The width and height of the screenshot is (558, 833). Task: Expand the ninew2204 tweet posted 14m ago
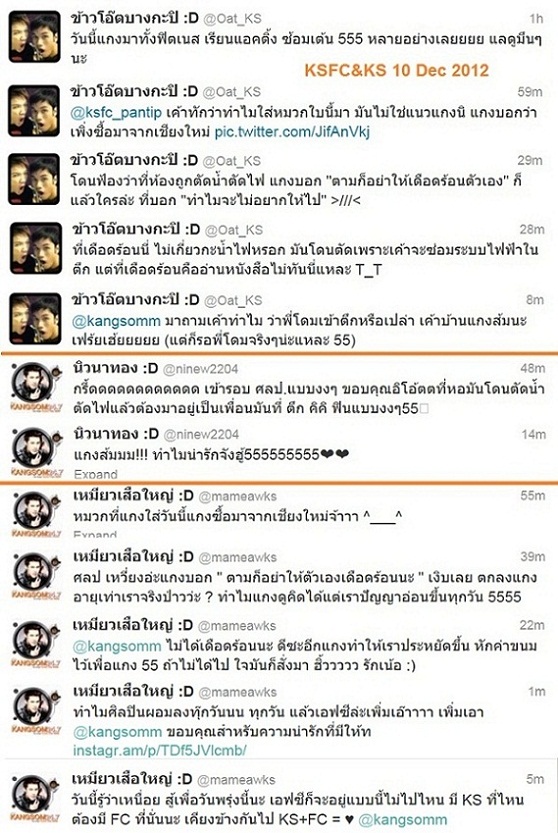pyautogui.click(x=95, y=474)
